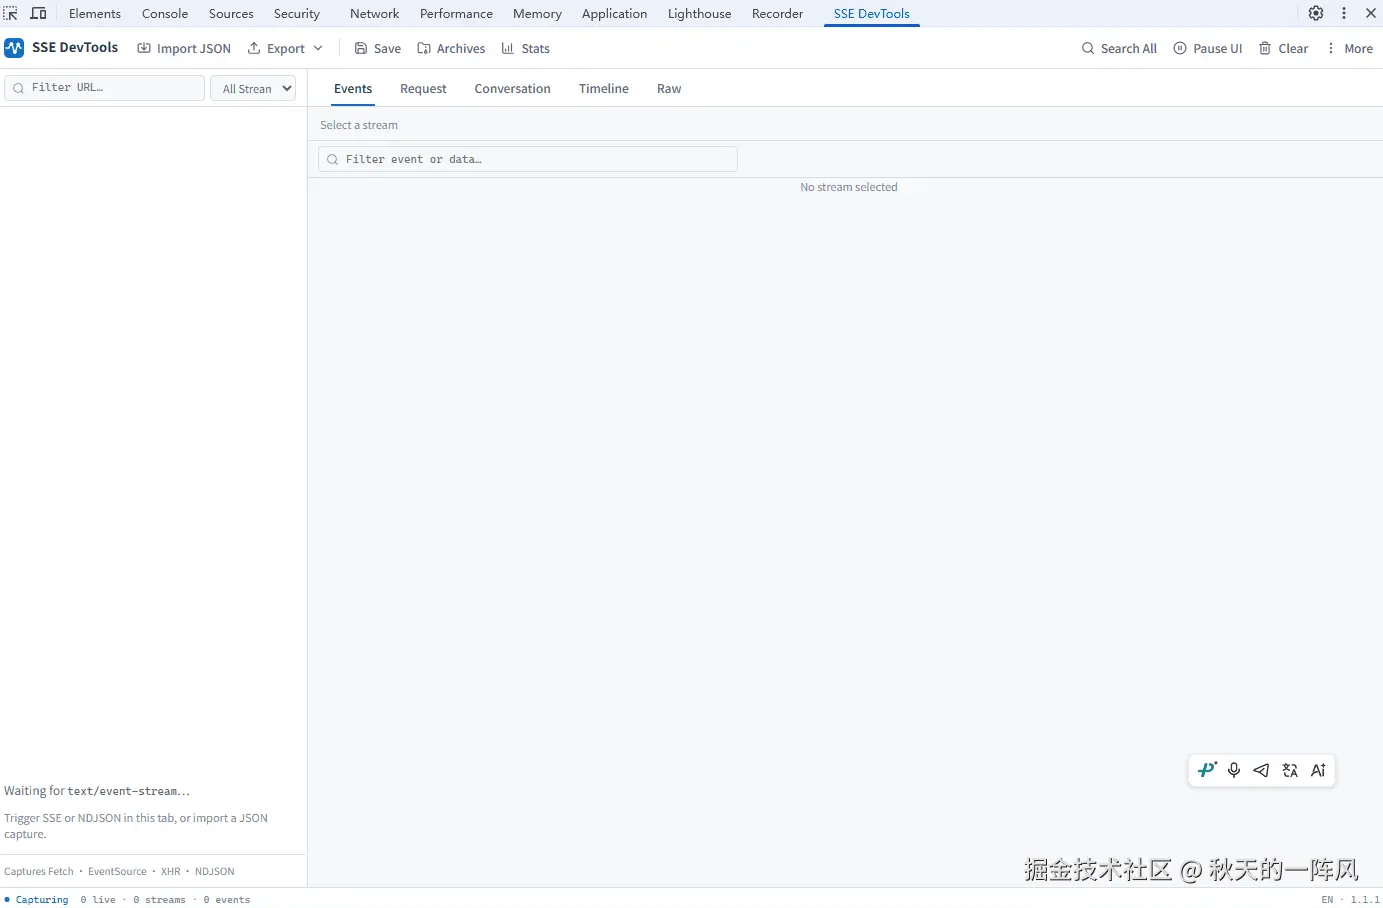The width and height of the screenshot is (1383, 908).
Task: Open the Console DevTools tab
Action: click(165, 13)
